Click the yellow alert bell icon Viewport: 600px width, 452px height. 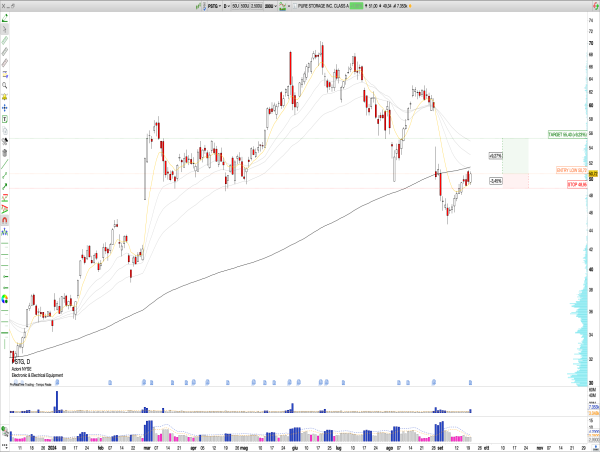5,97
